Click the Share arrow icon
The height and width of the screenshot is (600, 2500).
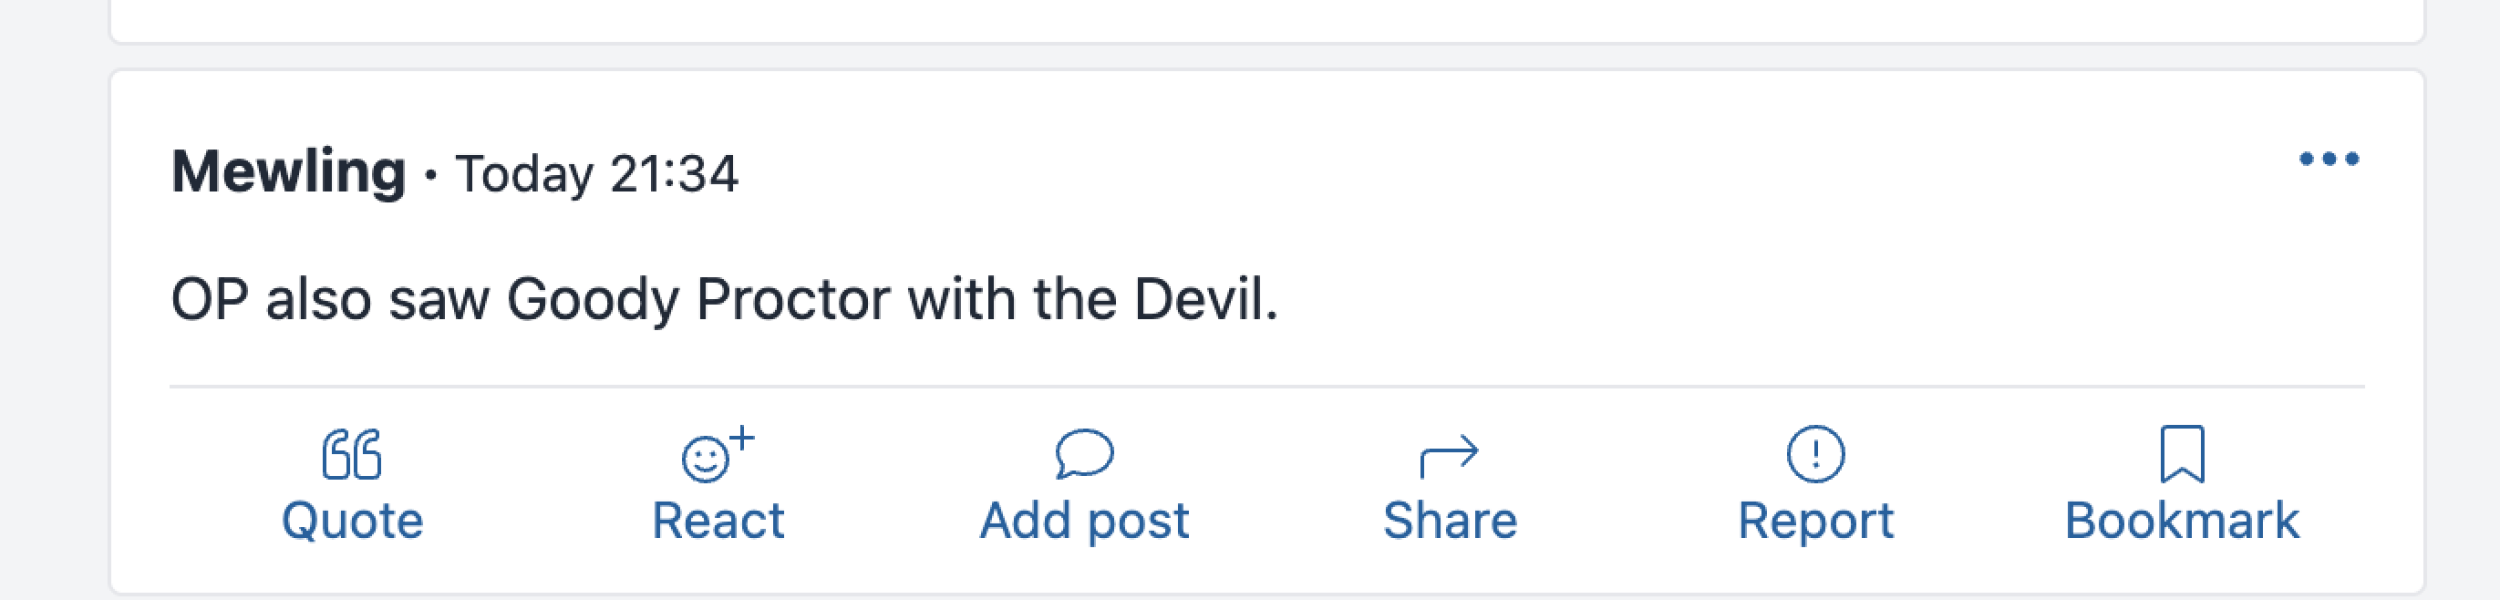(x=1449, y=455)
